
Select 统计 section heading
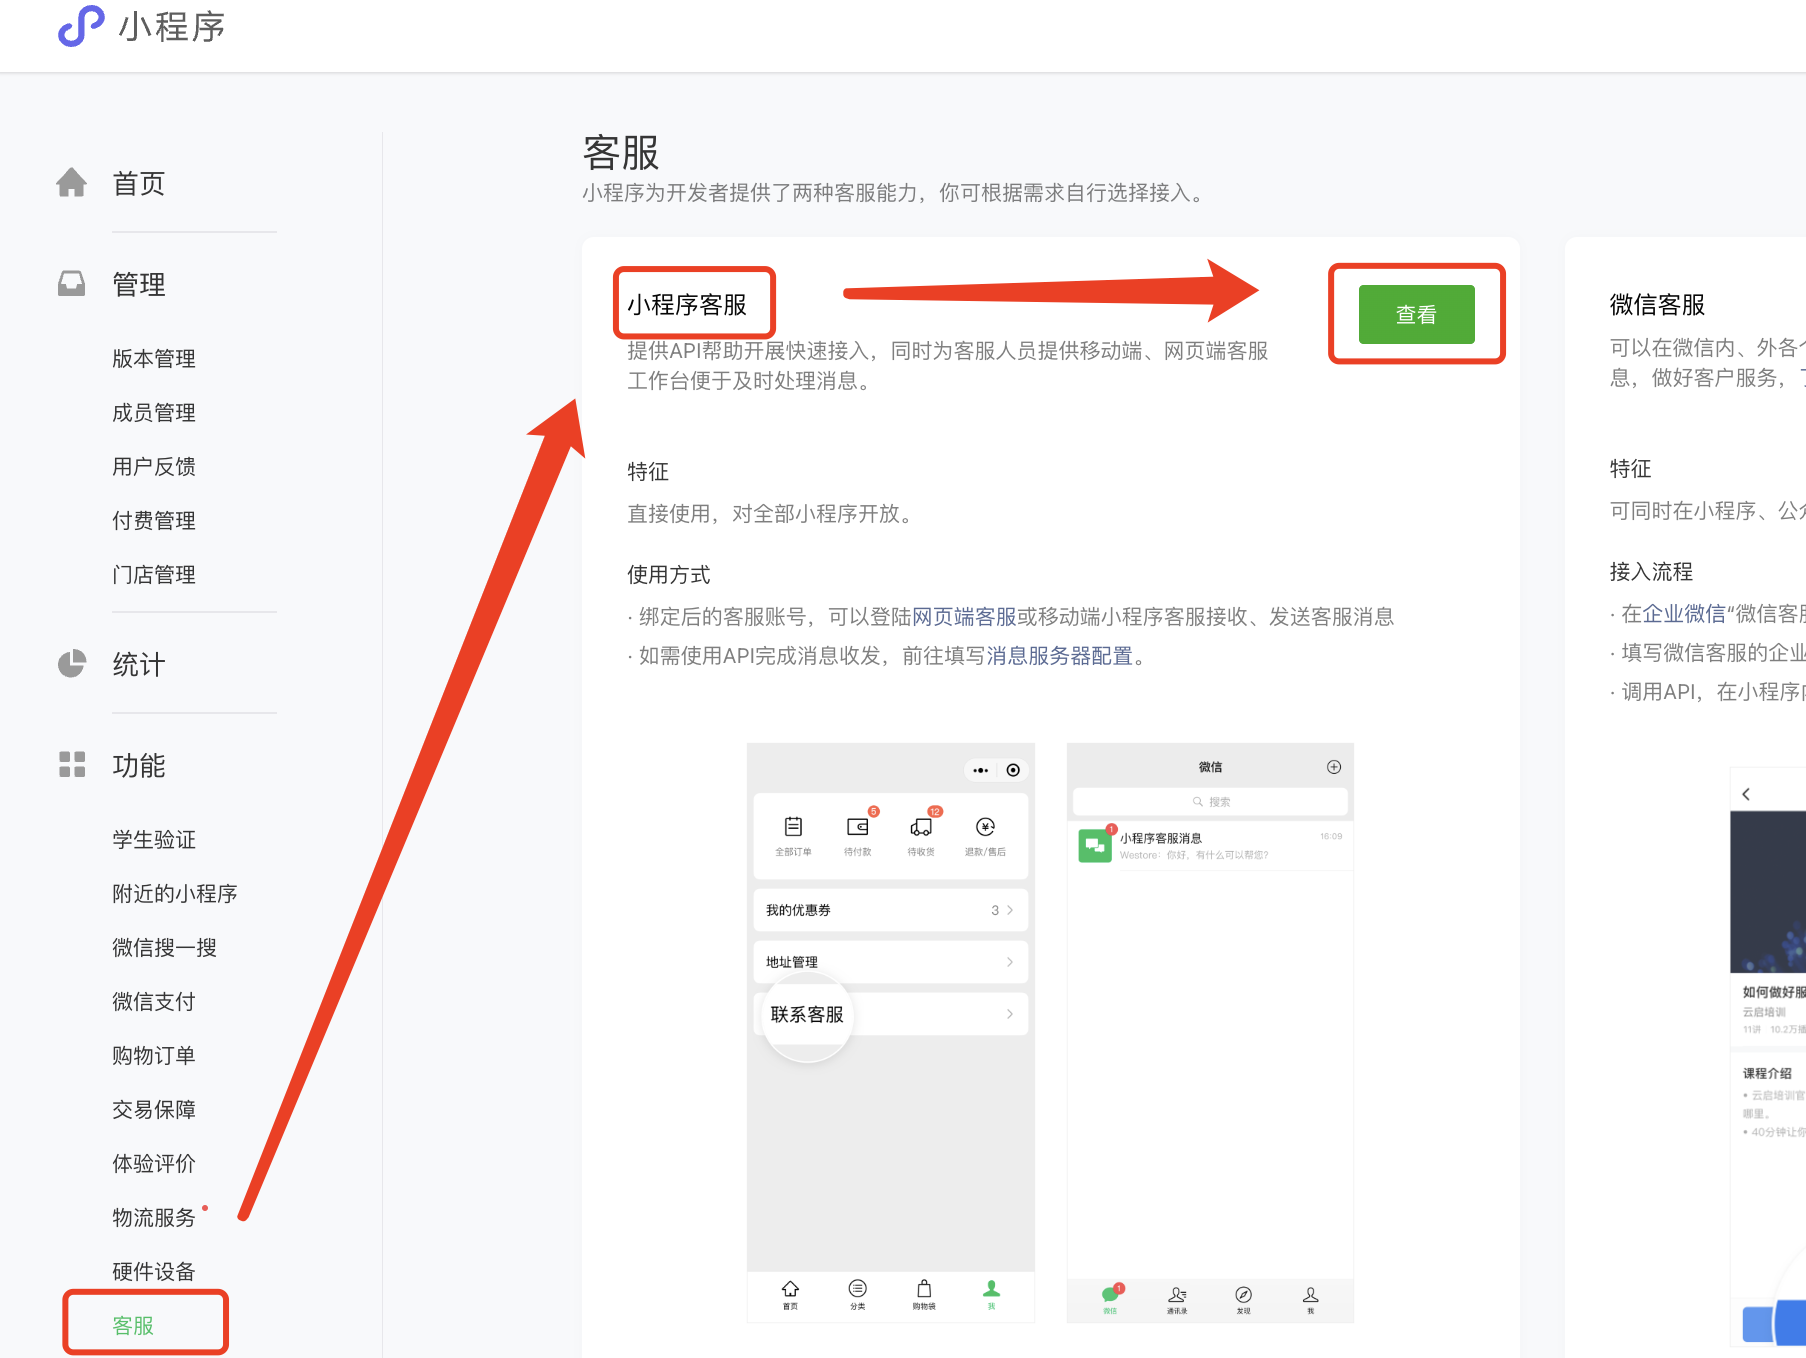pyautogui.click(x=139, y=665)
